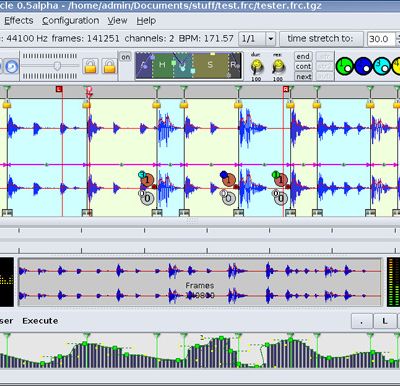Switch to the Execute tab
Screen dimensions: 400x386
40,321
